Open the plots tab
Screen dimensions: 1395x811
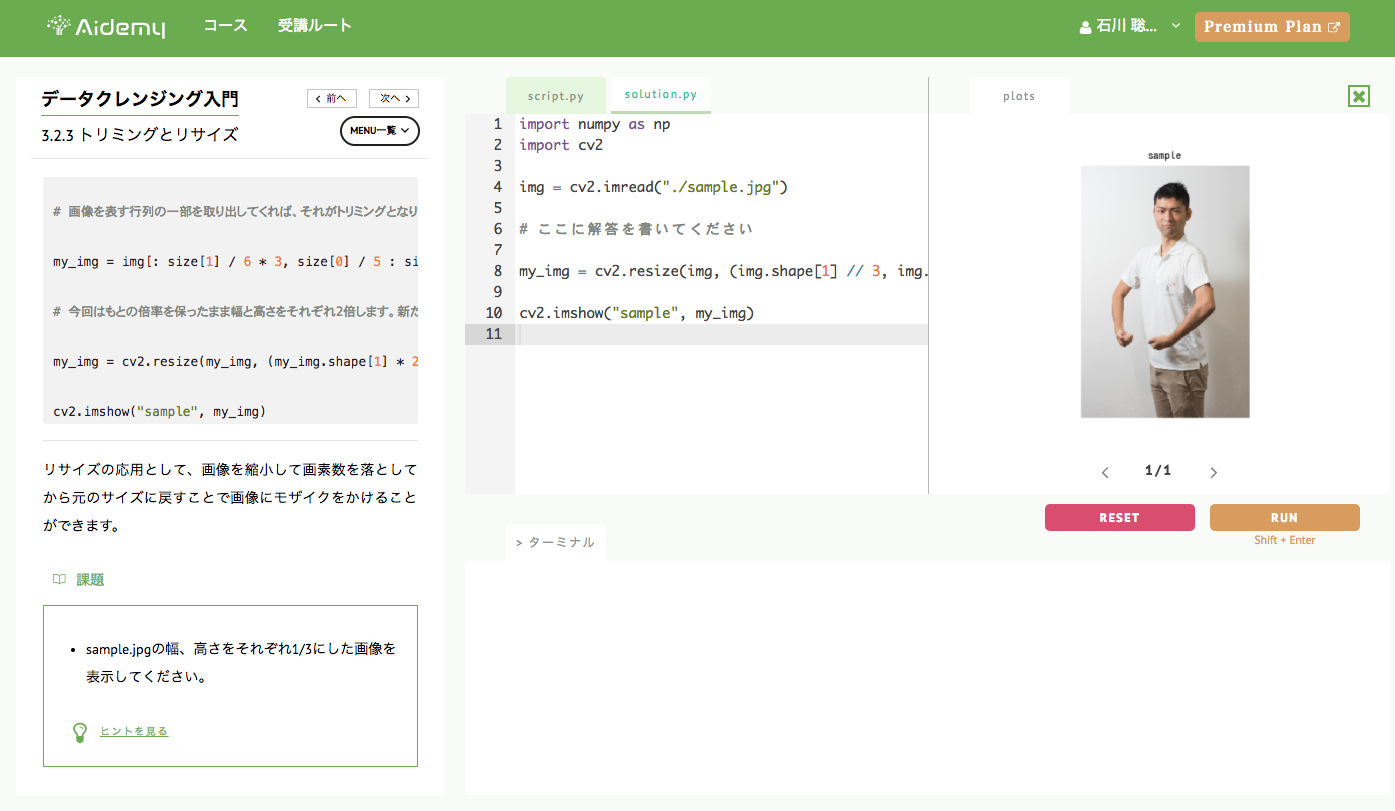[x=1018, y=96]
